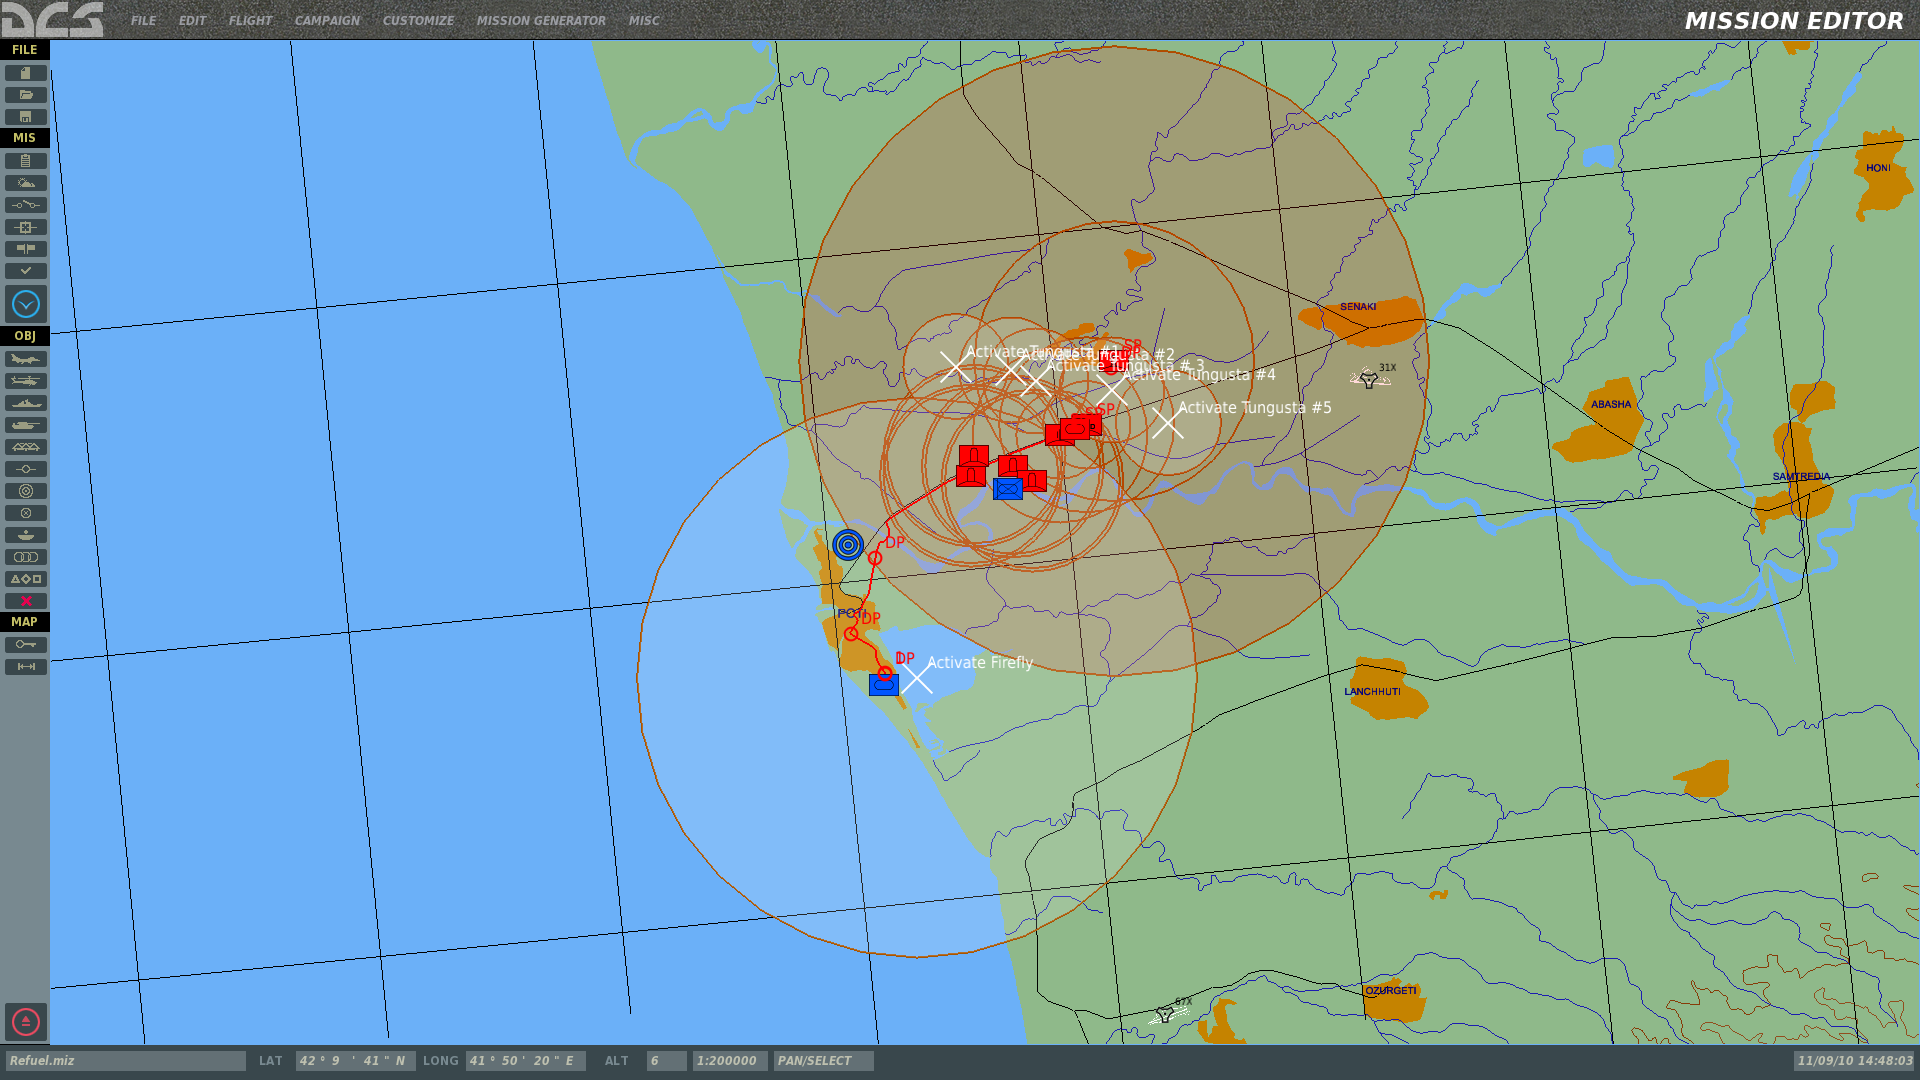Image resolution: width=1920 pixels, height=1080 pixels.
Task: Click the latitude coordinate readout
Action: point(355,1061)
